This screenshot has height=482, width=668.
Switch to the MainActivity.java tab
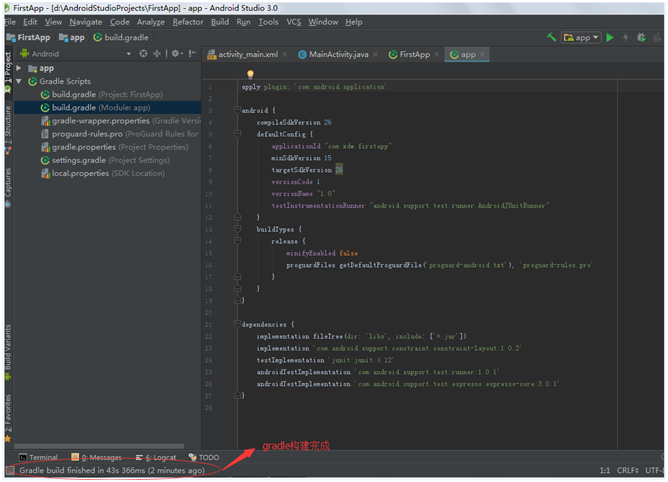point(338,54)
